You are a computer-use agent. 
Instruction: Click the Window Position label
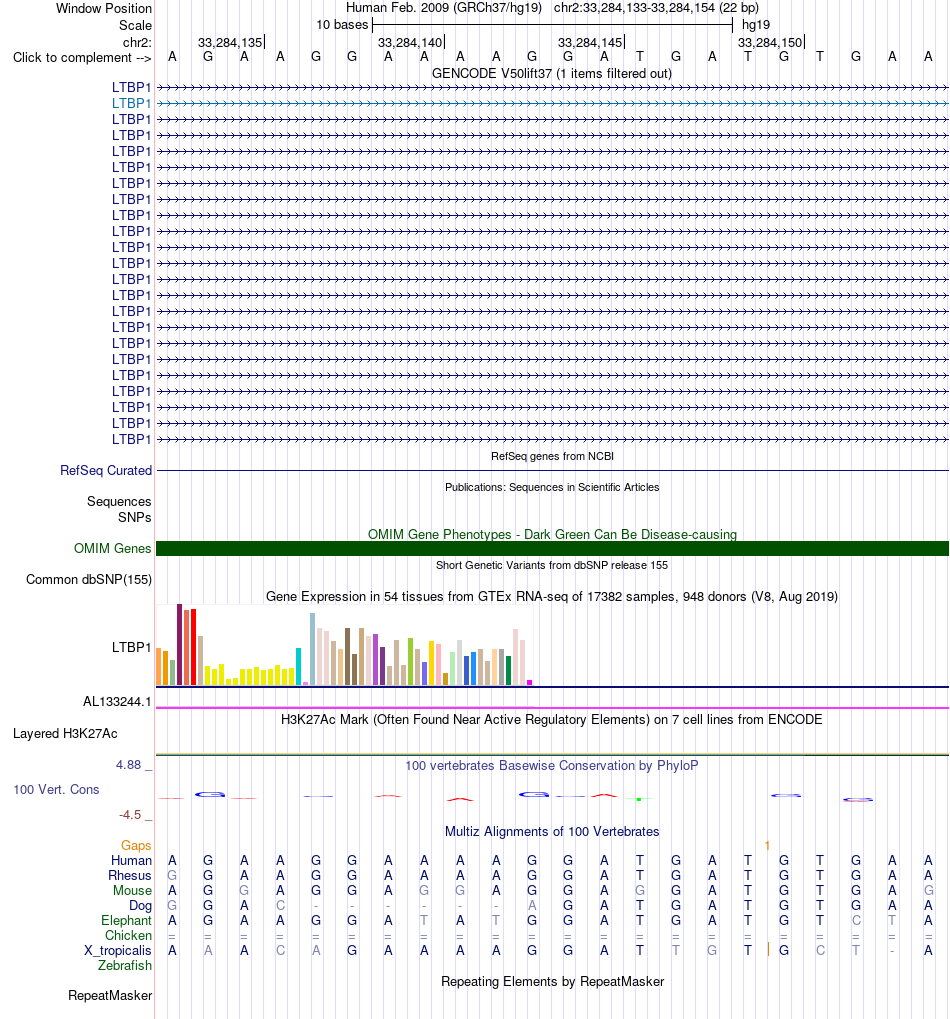(x=104, y=8)
